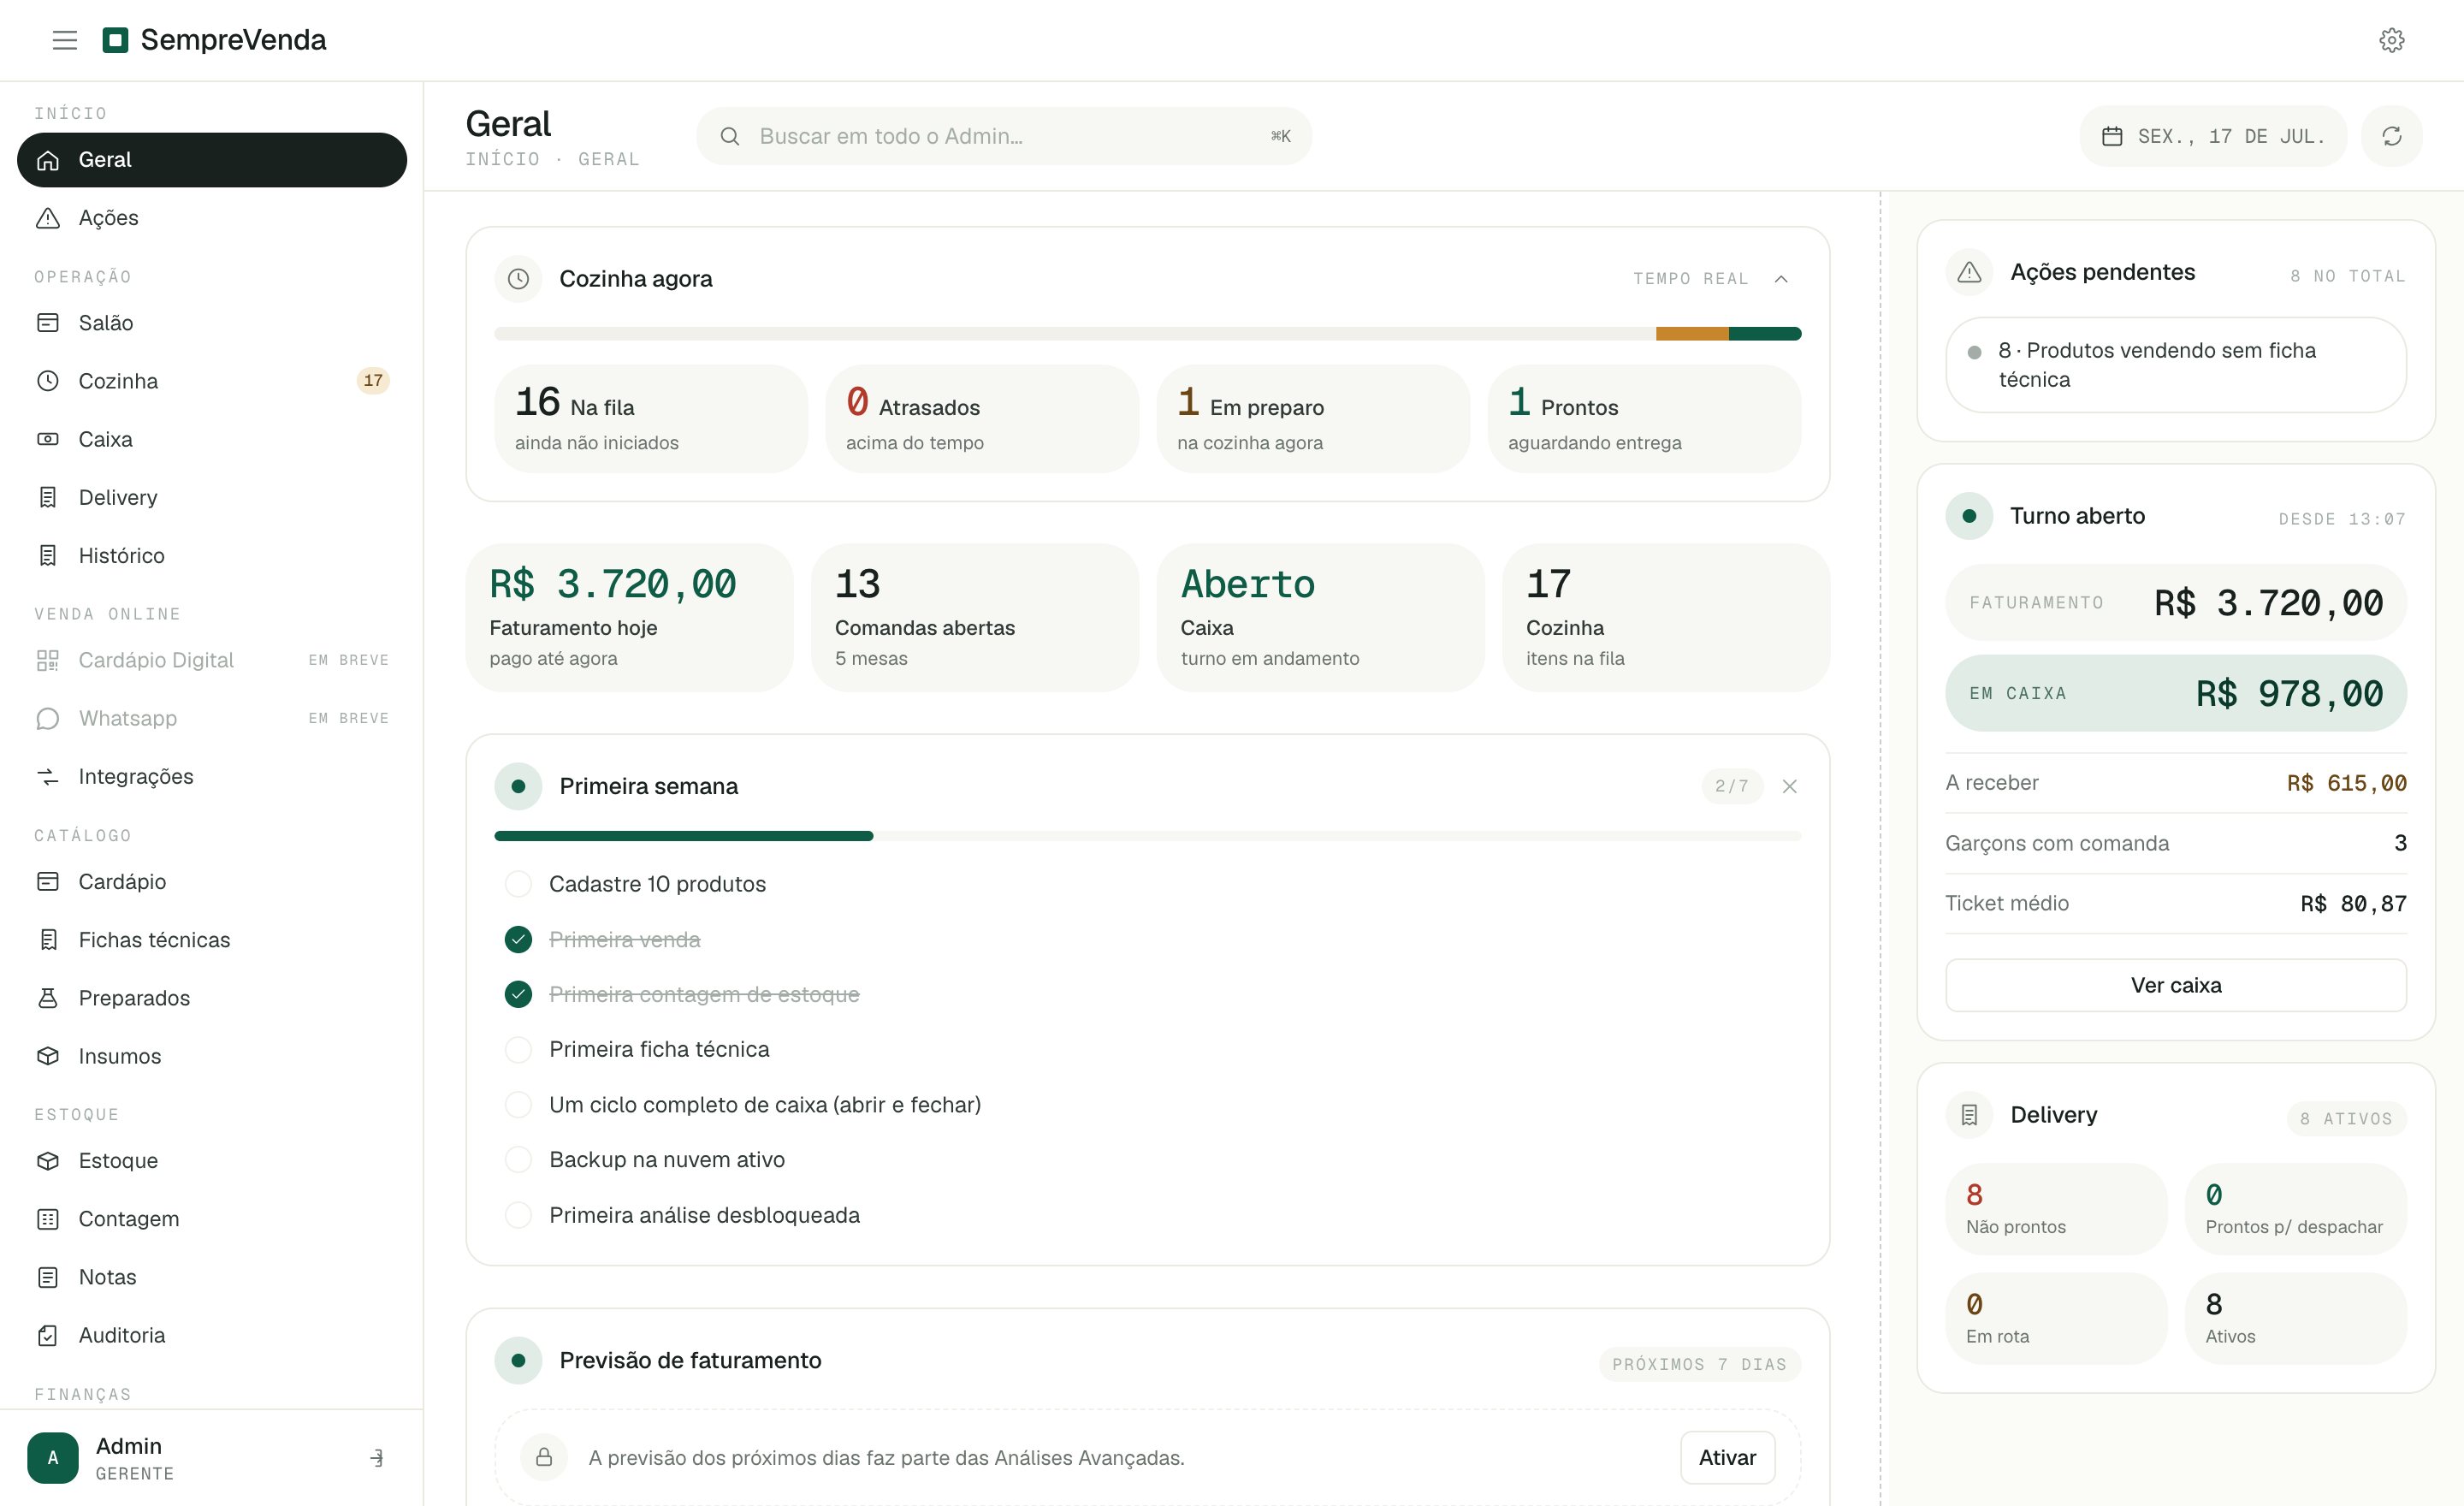Image resolution: width=2464 pixels, height=1506 pixels.
Task: Click the Cozinha clock icon in sidebar
Action: [x=48, y=381]
